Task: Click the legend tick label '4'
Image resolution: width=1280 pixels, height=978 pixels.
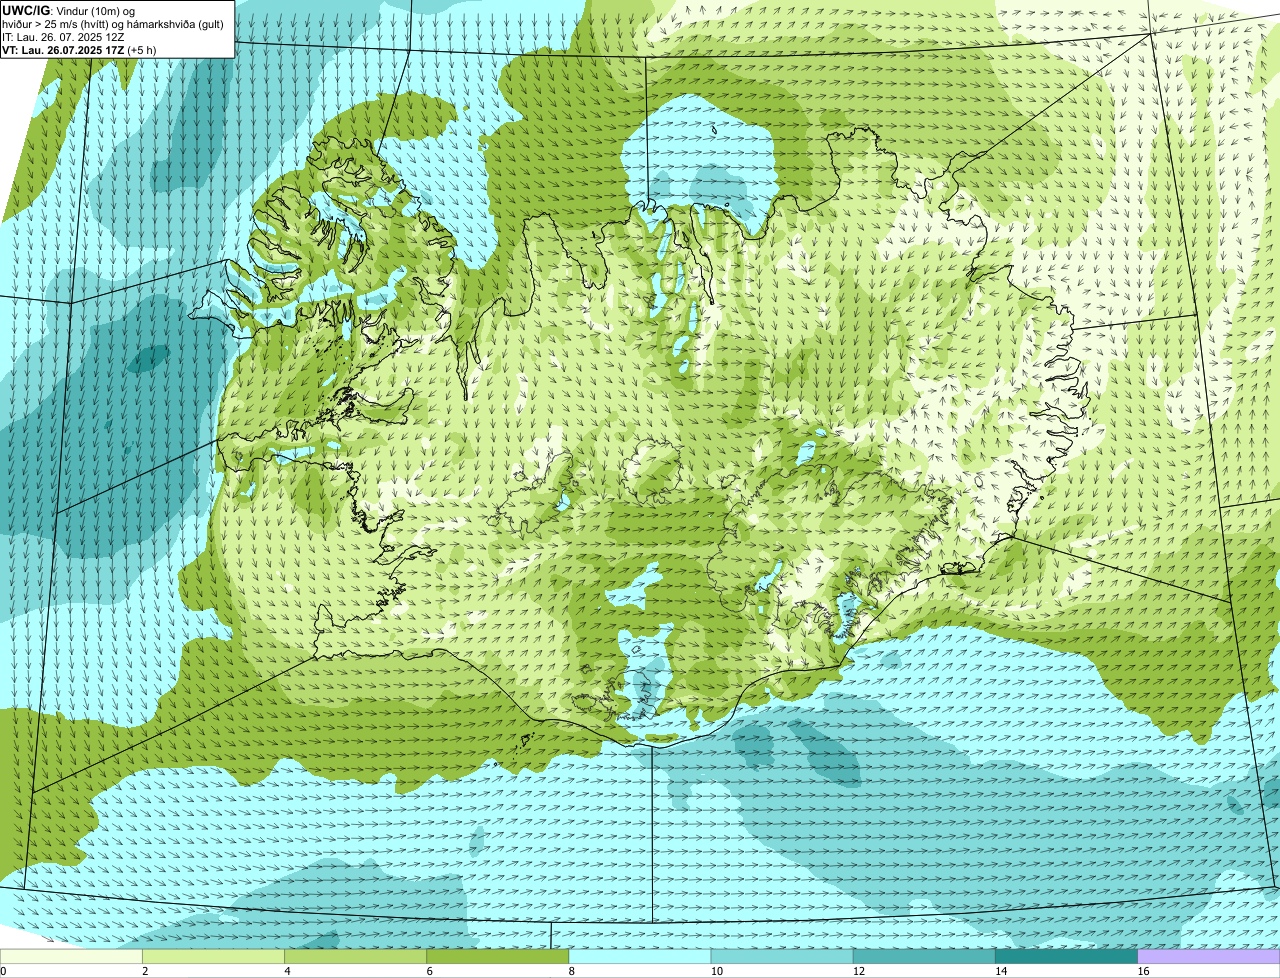Action: [287, 971]
